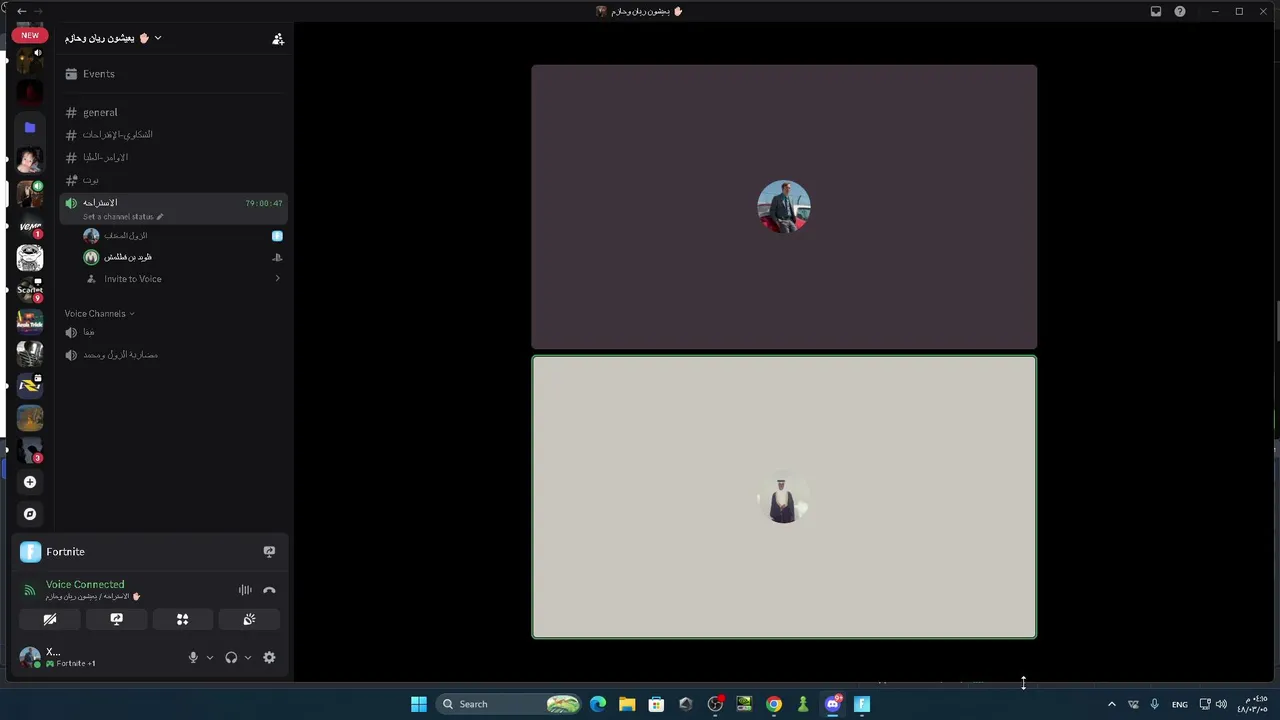Collapse the Voice Channels category
1280x720 pixels.
point(99,313)
